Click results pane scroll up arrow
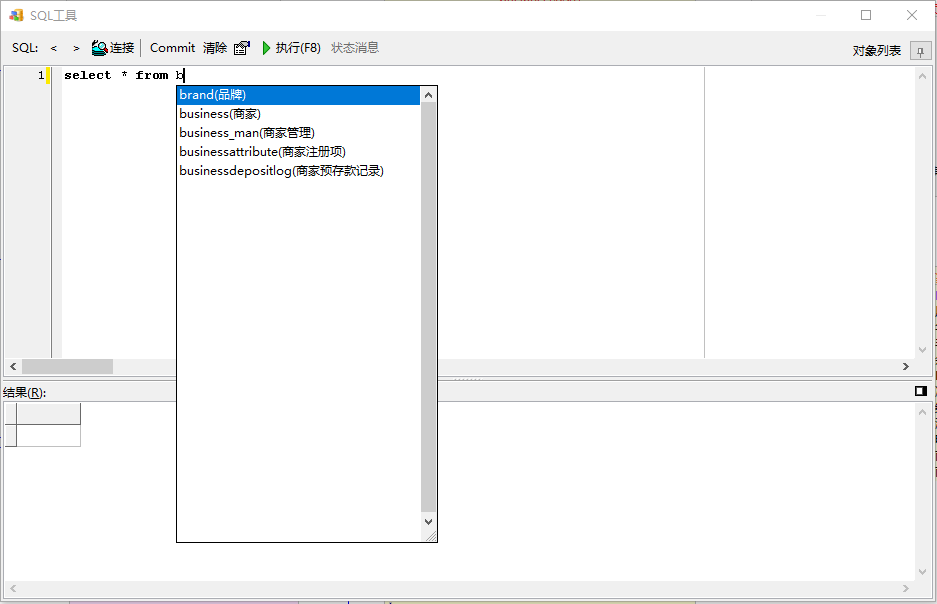The width and height of the screenshot is (937, 604). 922,412
